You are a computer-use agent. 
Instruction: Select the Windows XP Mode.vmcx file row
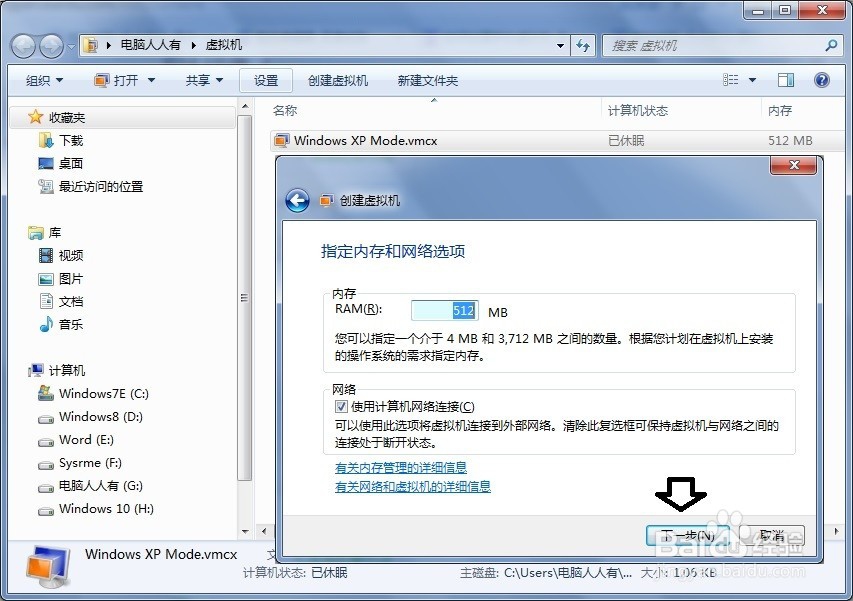557,140
